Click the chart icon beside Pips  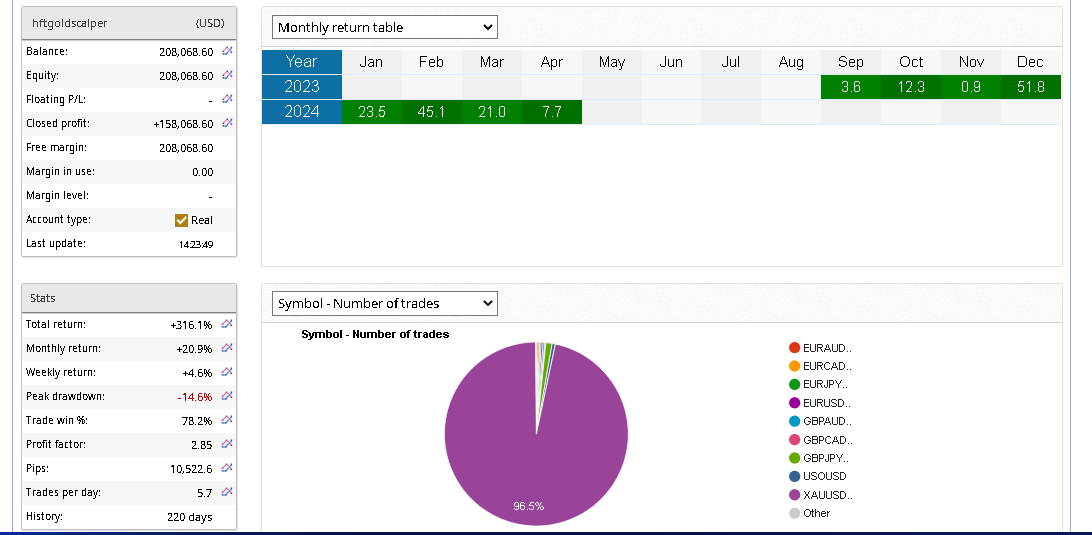pos(227,468)
